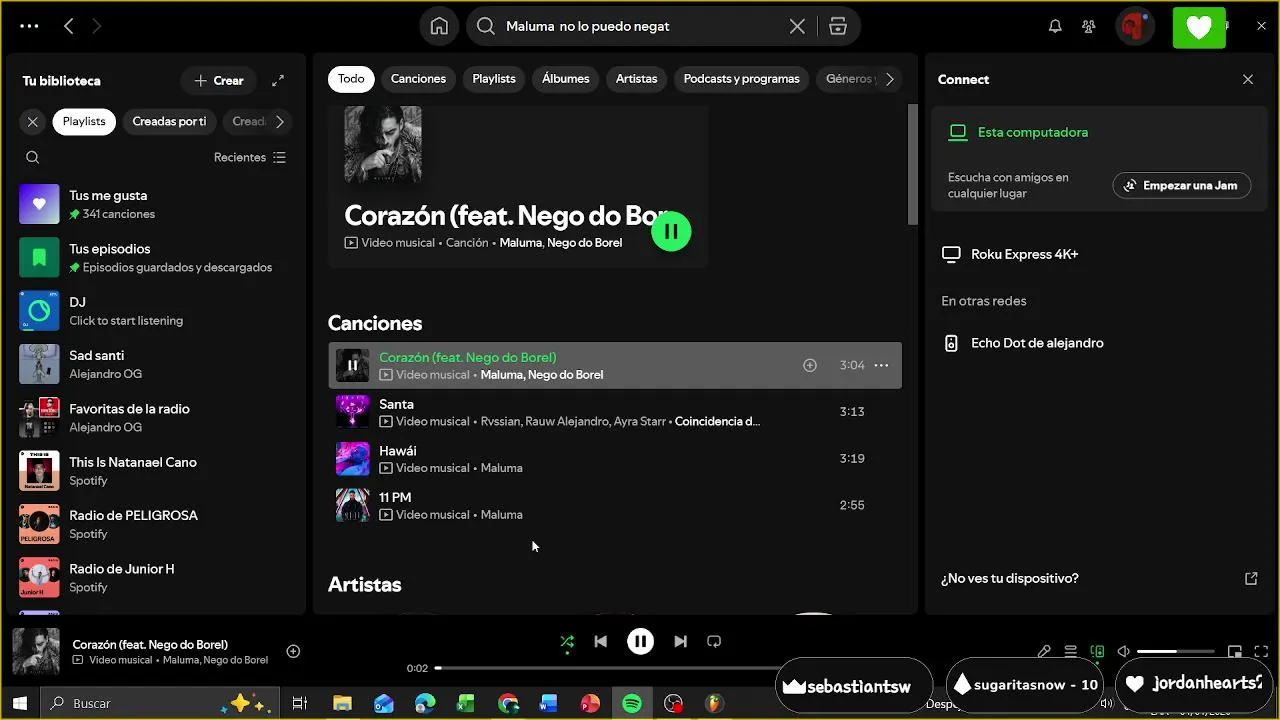Close the Connect panel
1280x720 pixels.
[x=1248, y=79]
